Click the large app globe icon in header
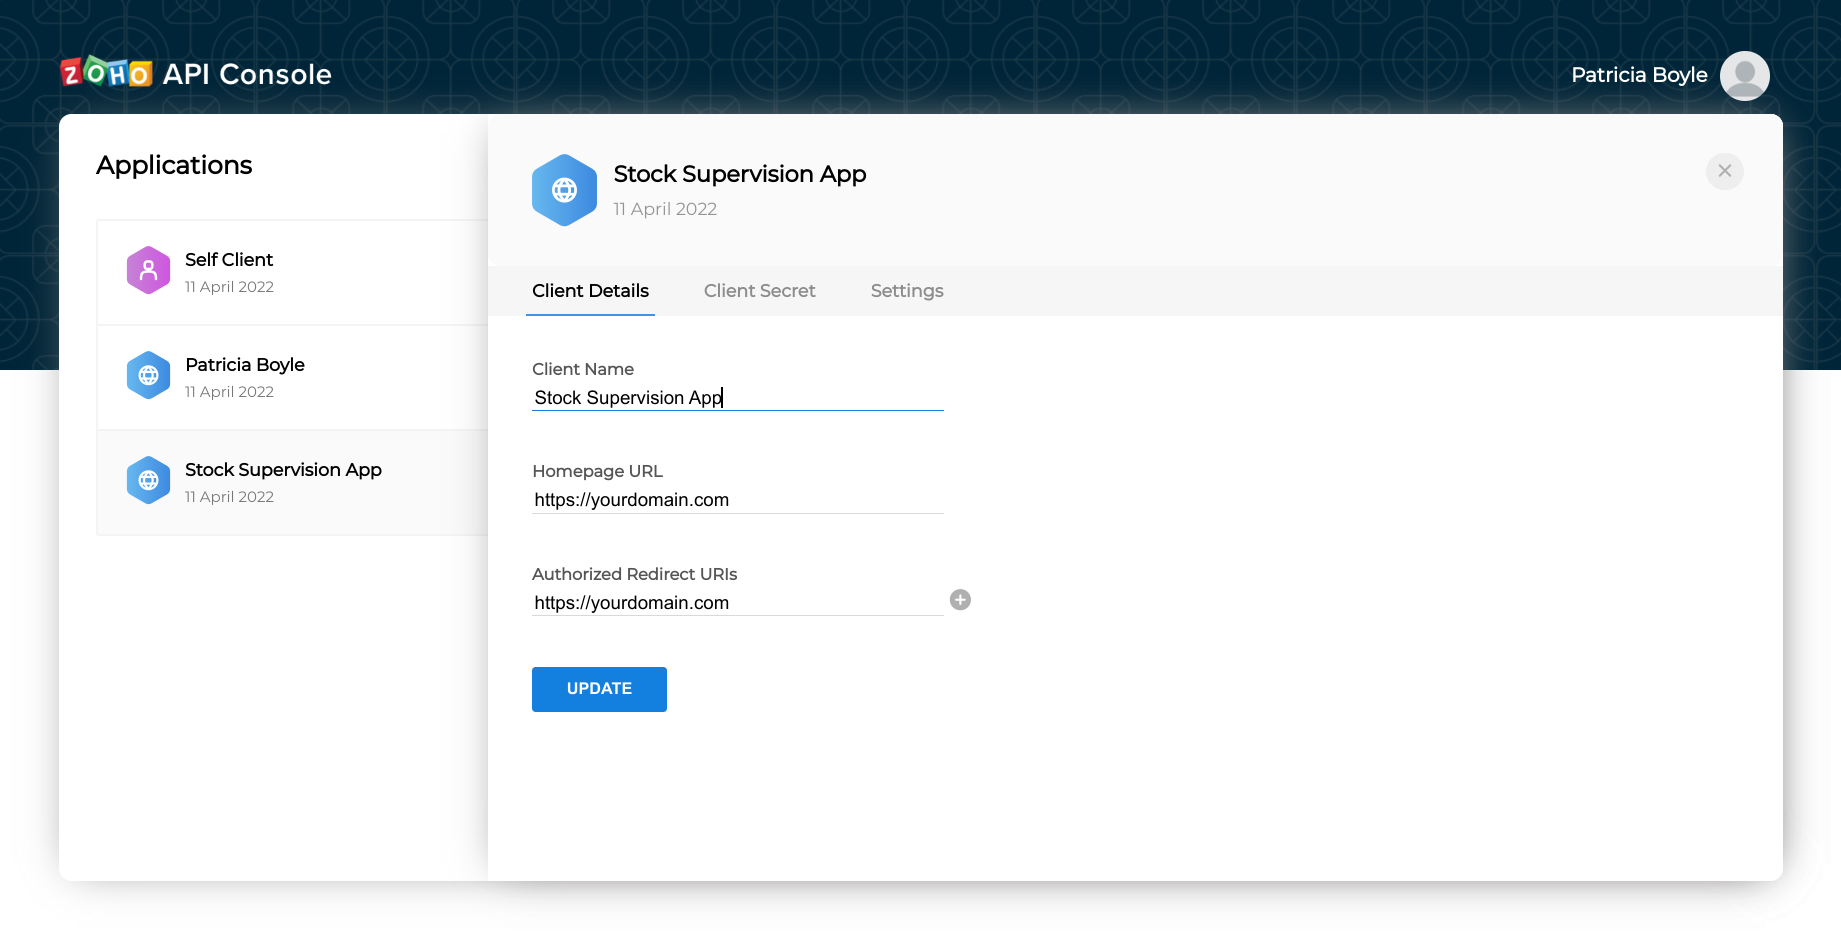The width and height of the screenshot is (1841, 946). [564, 190]
